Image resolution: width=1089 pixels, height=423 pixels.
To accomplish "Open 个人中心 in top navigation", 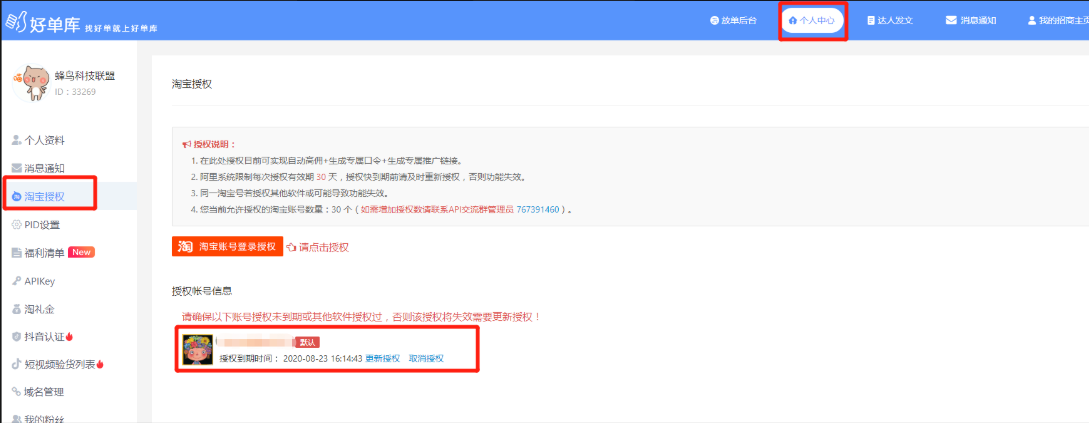I will click(x=812, y=21).
